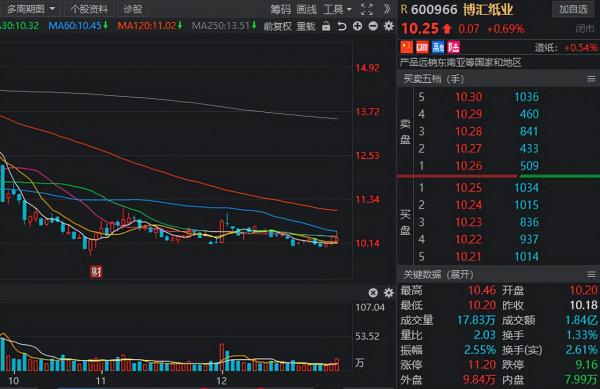This screenshot has height=389, width=600.
Task: Click the 14.92 price axis label
Action: [x=368, y=68]
